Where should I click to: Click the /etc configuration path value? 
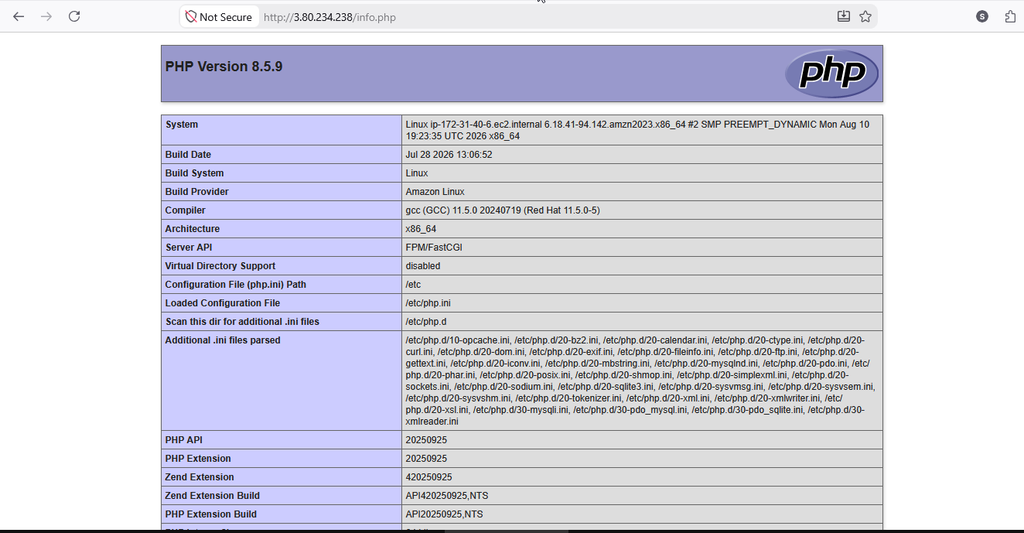coord(413,285)
